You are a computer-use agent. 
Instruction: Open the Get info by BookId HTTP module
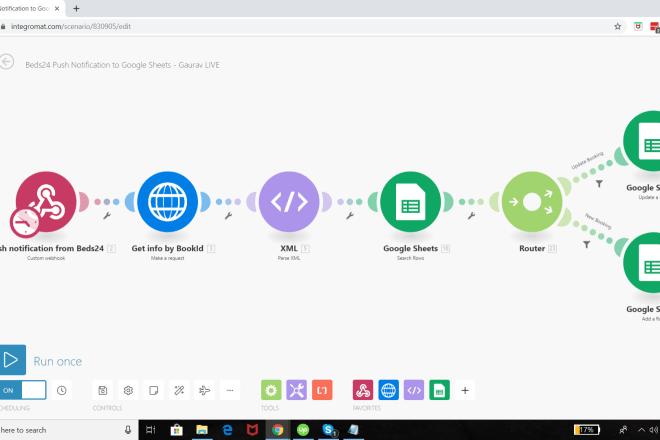click(x=168, y=201)
